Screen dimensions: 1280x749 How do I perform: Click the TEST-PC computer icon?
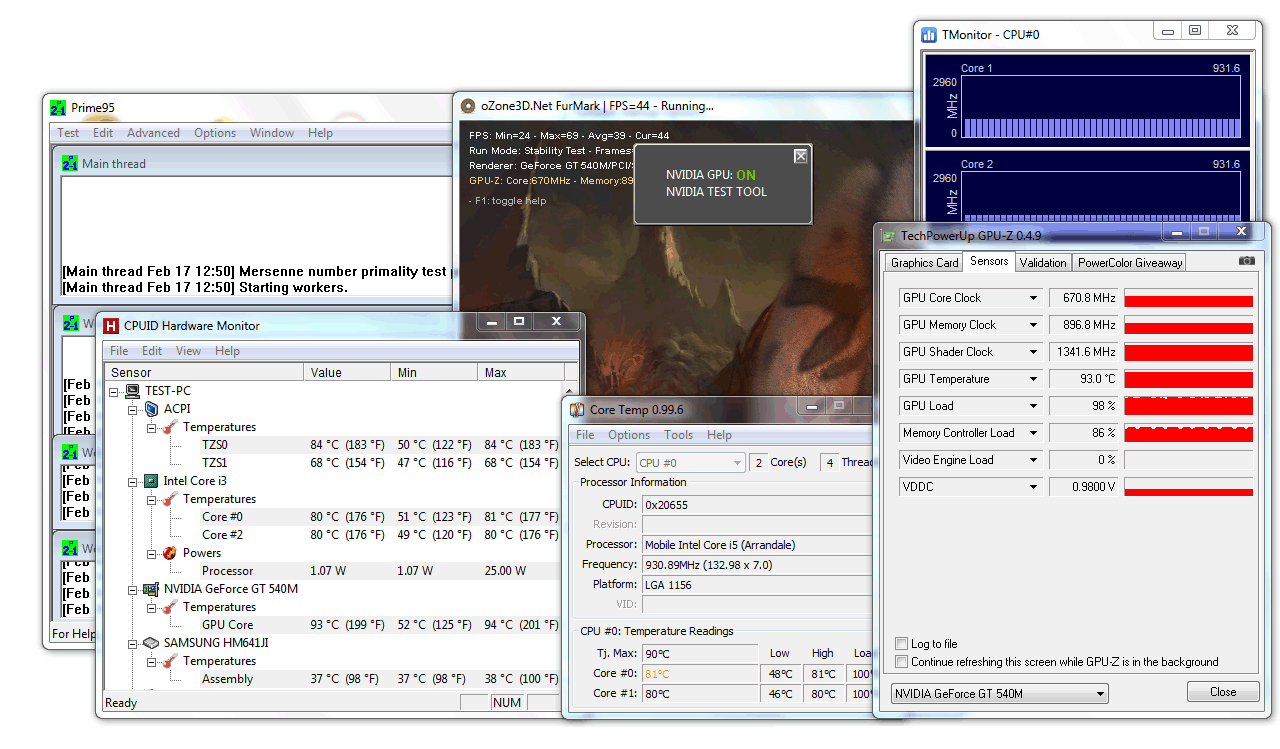[x=132, y=391]
